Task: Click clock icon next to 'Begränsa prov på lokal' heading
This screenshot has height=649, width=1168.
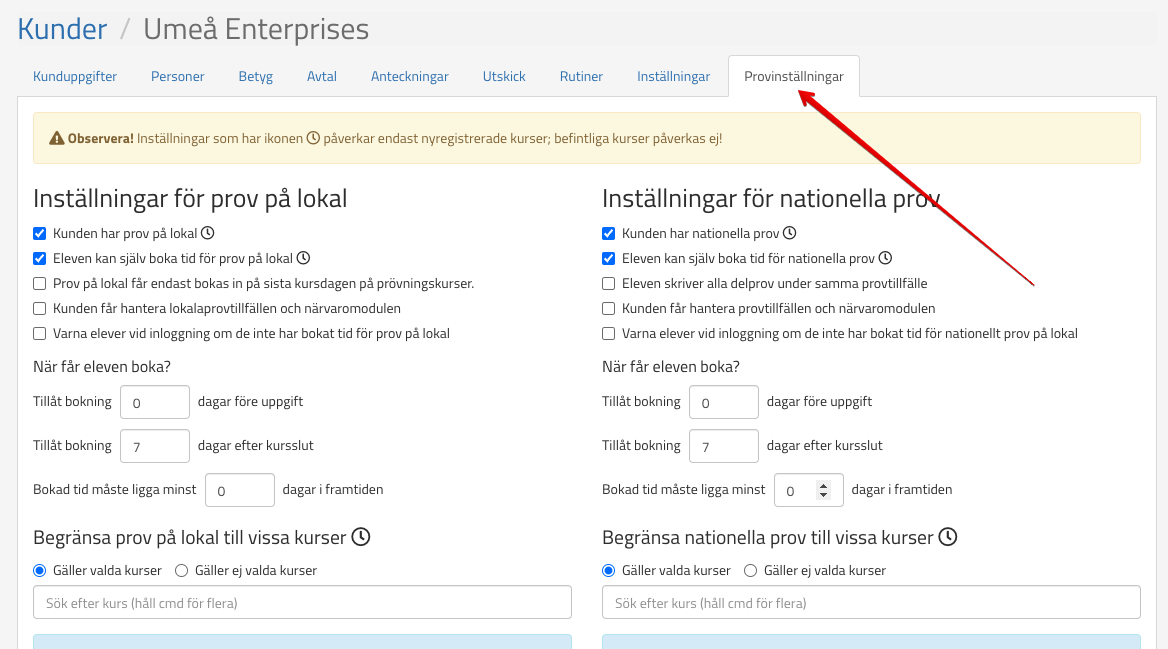Action: (361, 537)
